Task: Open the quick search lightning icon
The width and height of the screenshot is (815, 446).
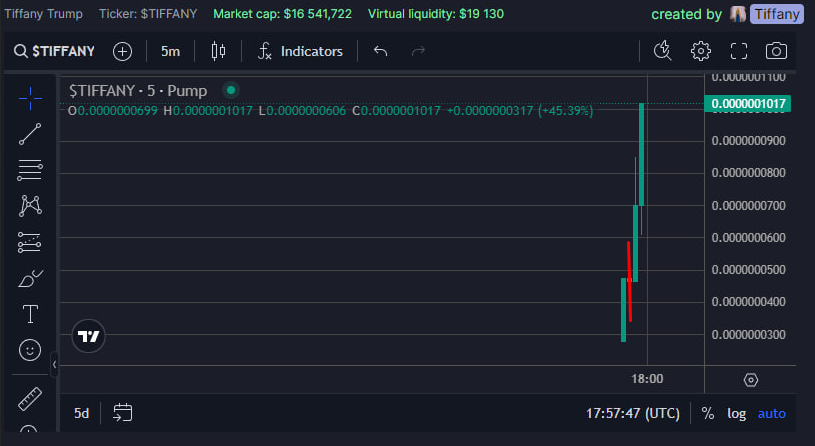Action: pos(663,51)
